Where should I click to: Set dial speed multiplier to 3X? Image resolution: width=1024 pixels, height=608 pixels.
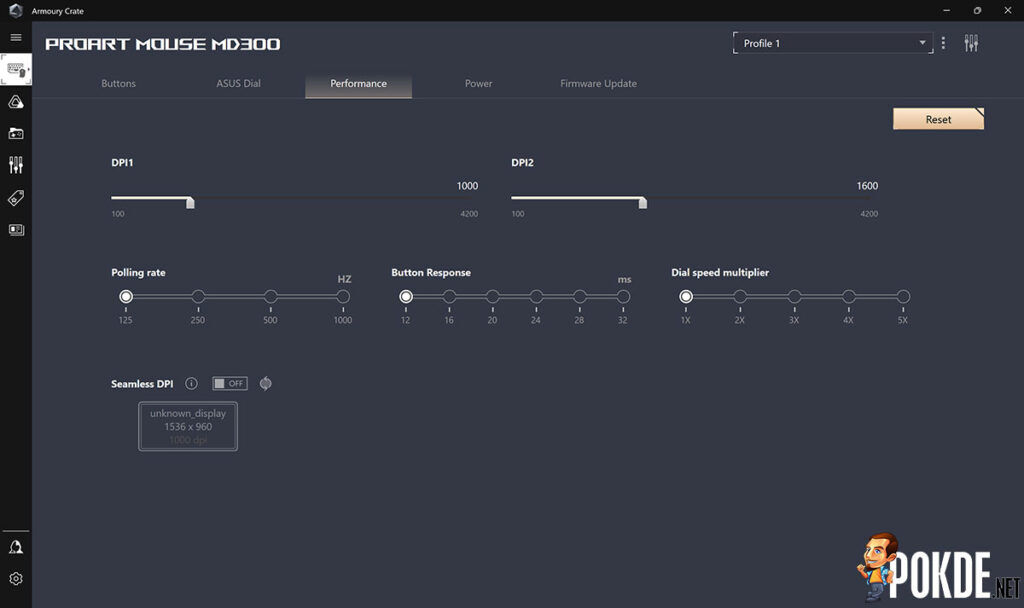coord(794,296)
